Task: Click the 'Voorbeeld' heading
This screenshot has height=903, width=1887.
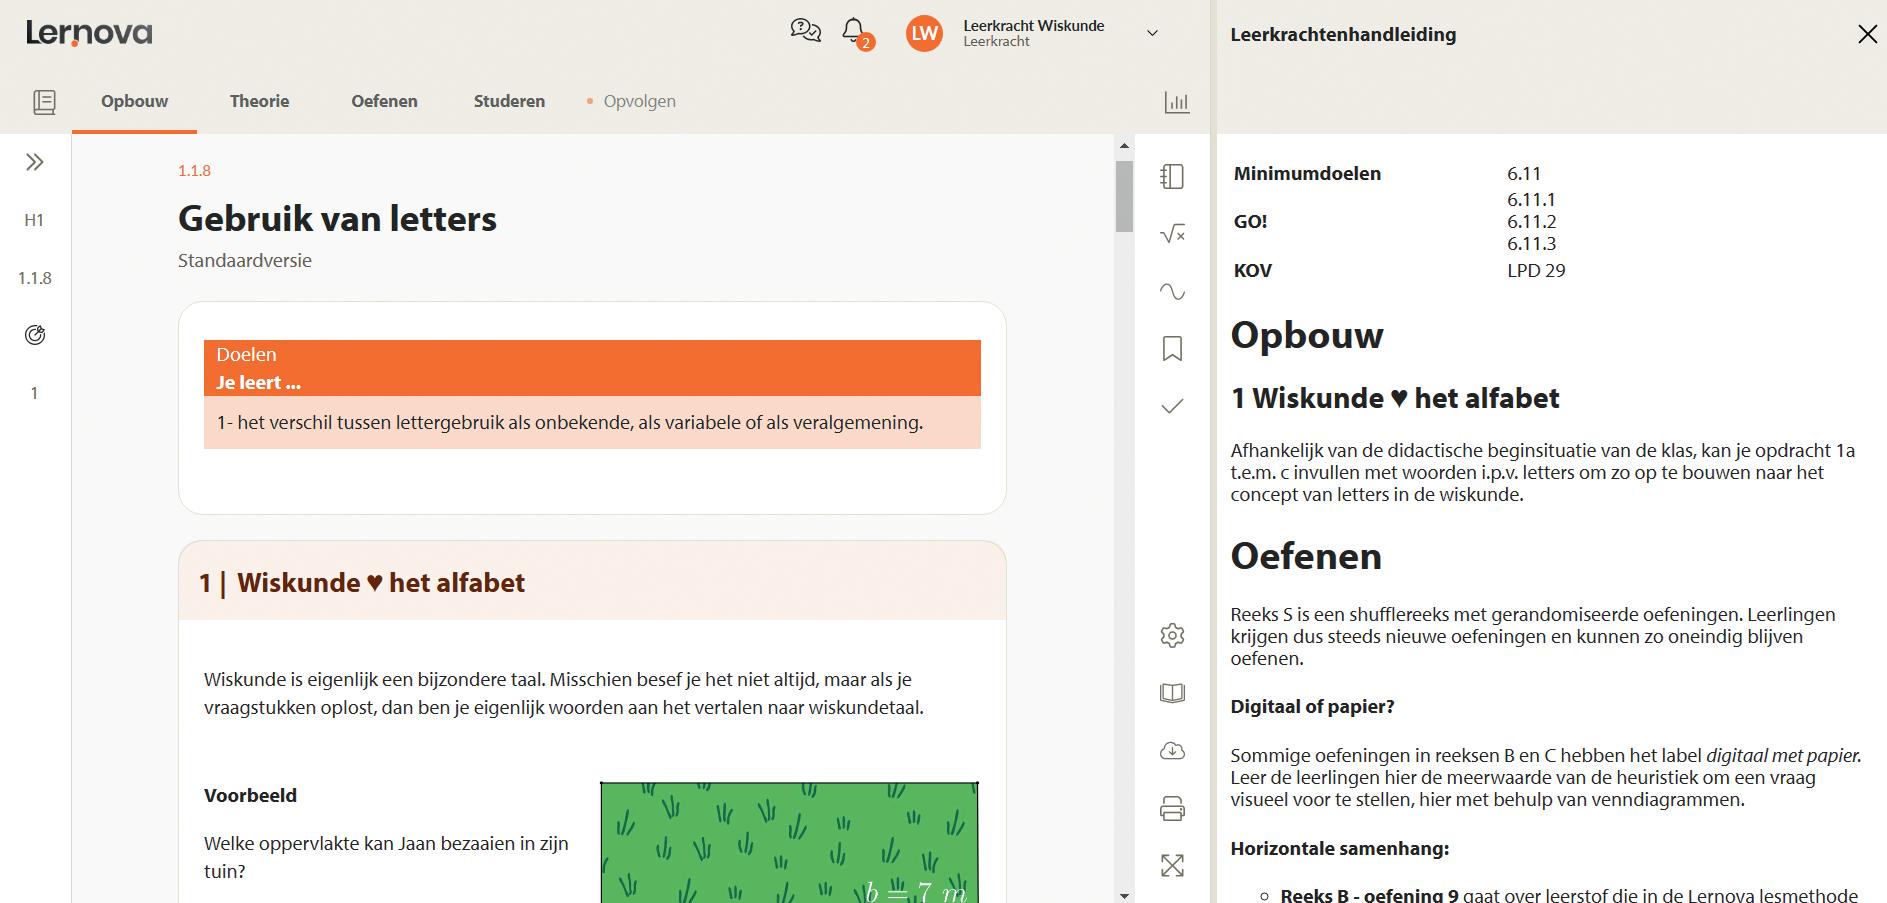Action: coord(250,795)
